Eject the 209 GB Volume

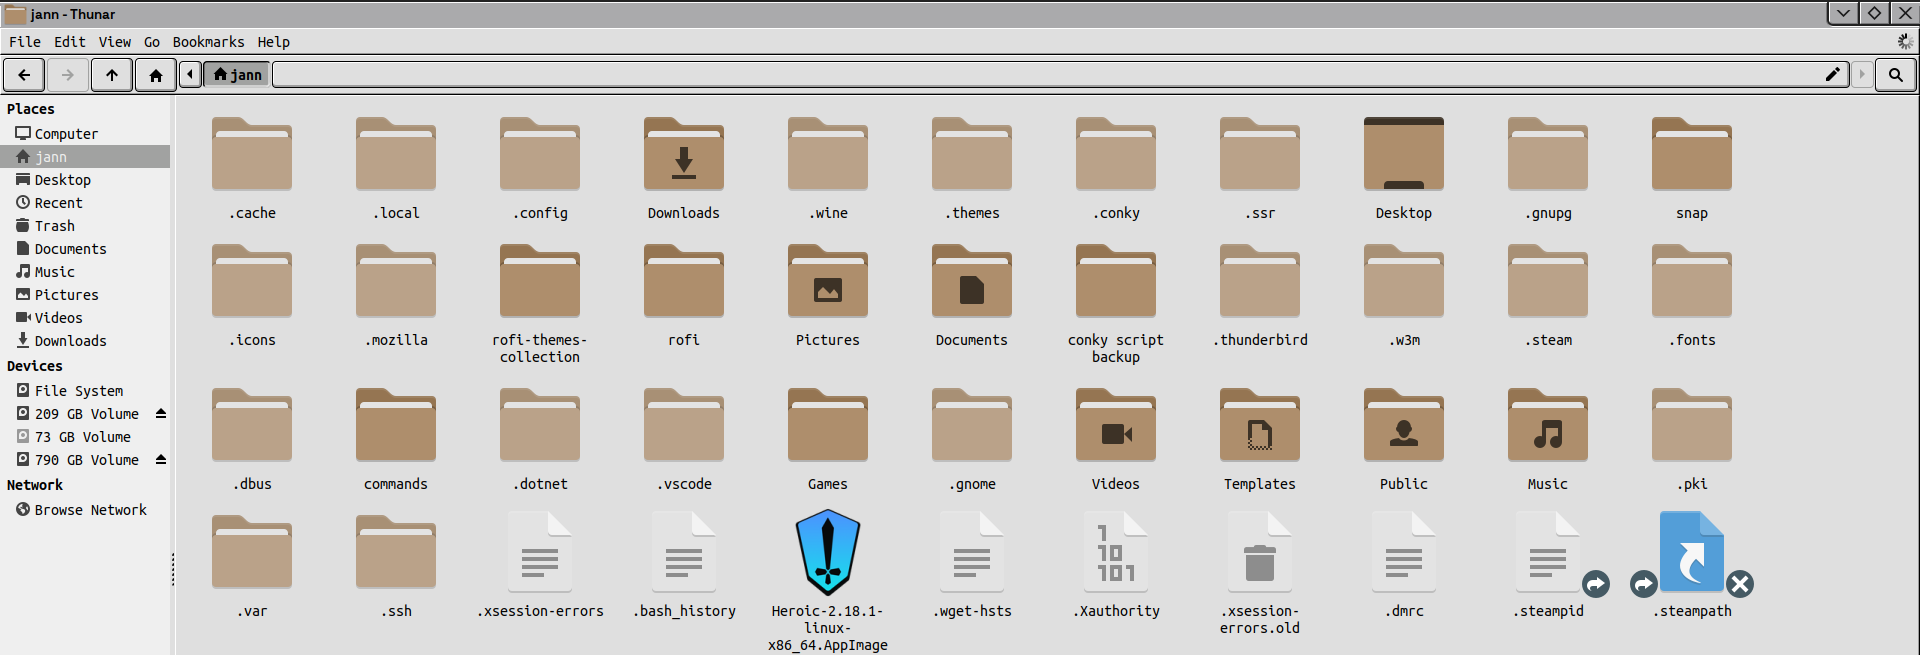coord(161,414)
